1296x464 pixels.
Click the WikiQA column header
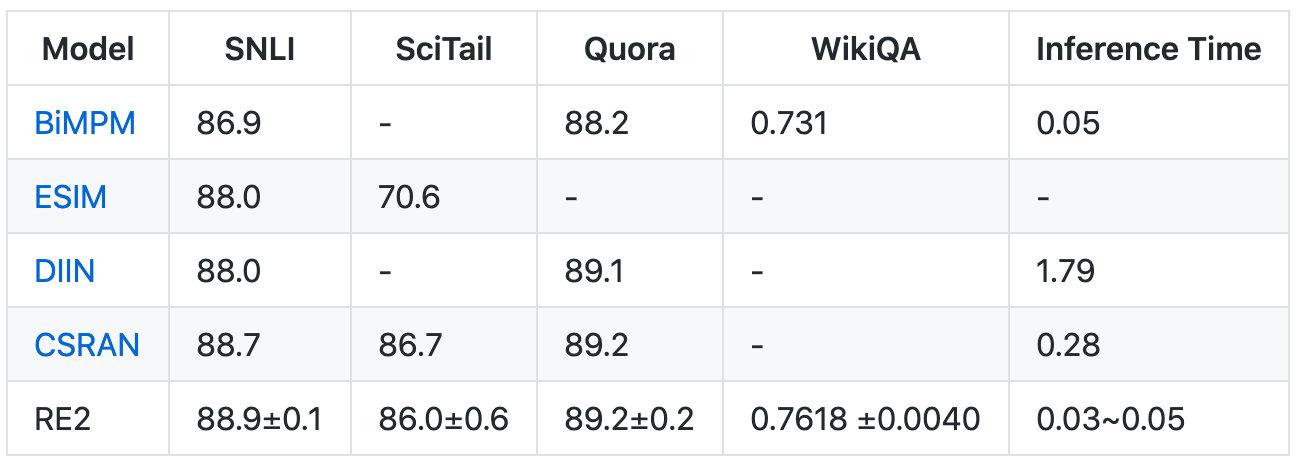tap(866, 49)
